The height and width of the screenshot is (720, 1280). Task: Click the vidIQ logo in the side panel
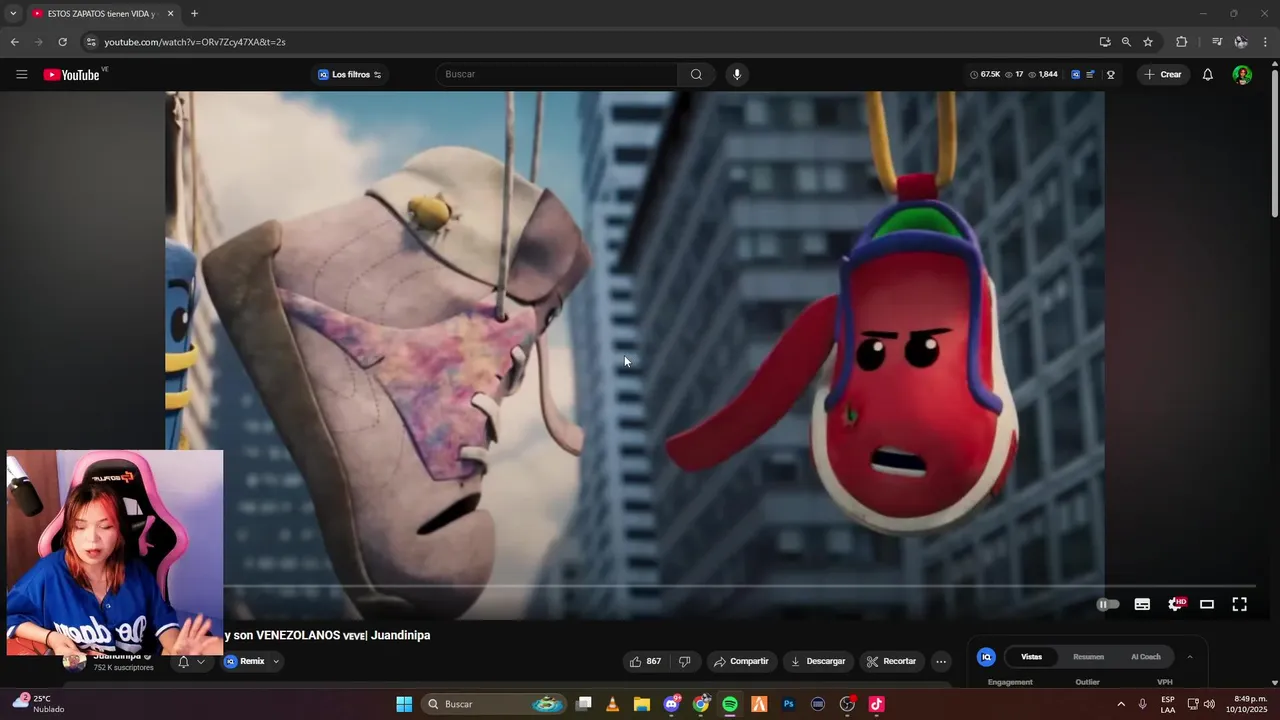(x=986, y=657)
